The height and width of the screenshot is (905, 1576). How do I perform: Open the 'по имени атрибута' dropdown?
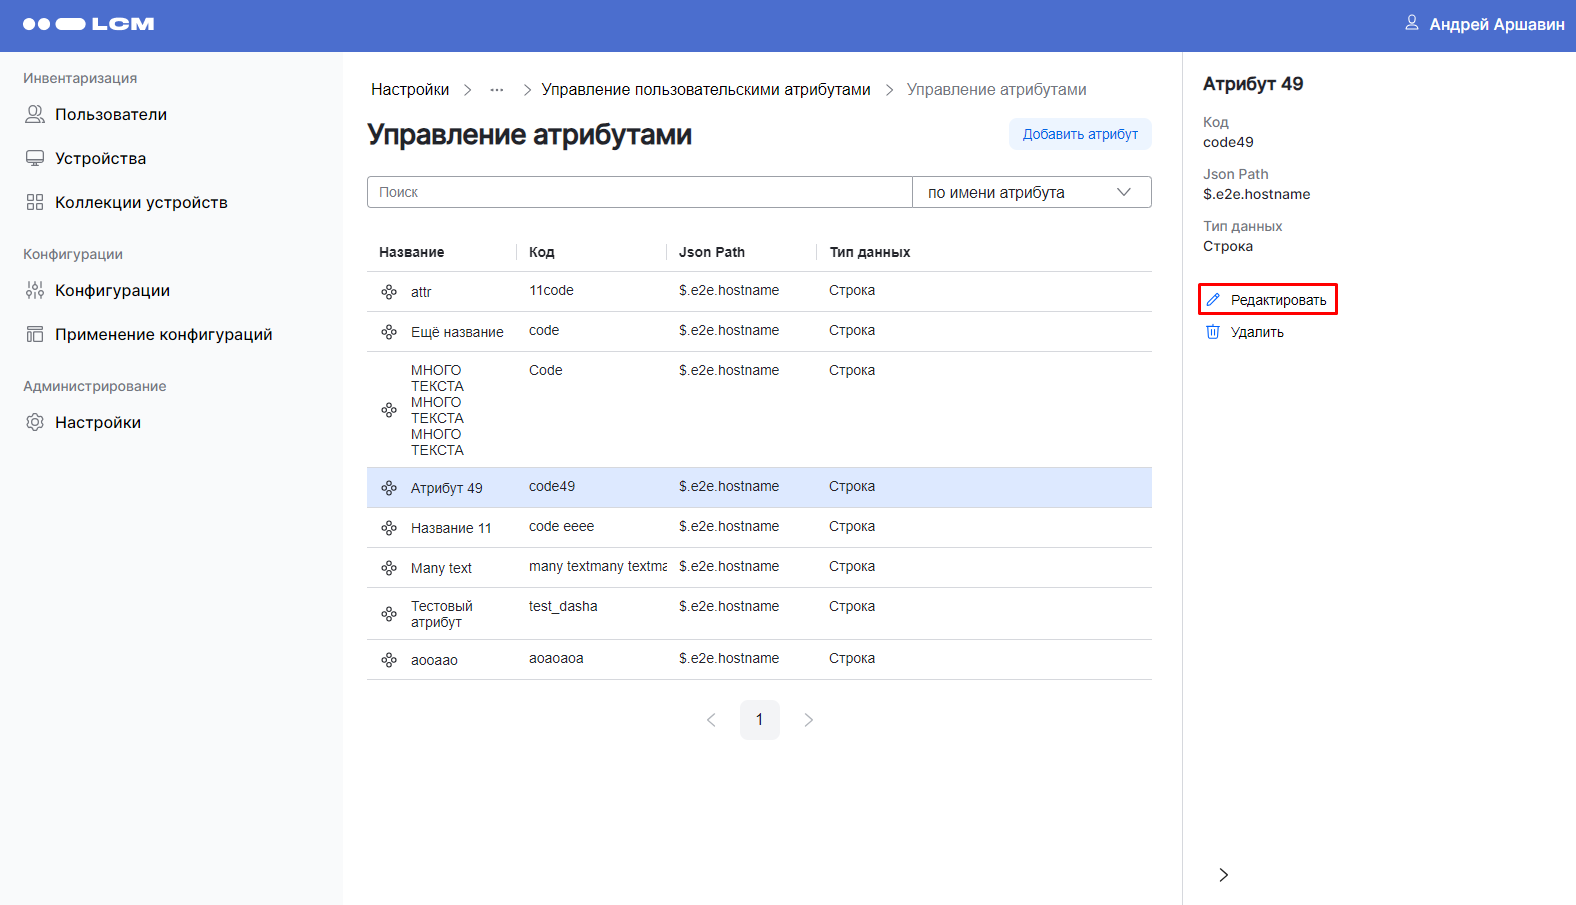[1031, 193]
